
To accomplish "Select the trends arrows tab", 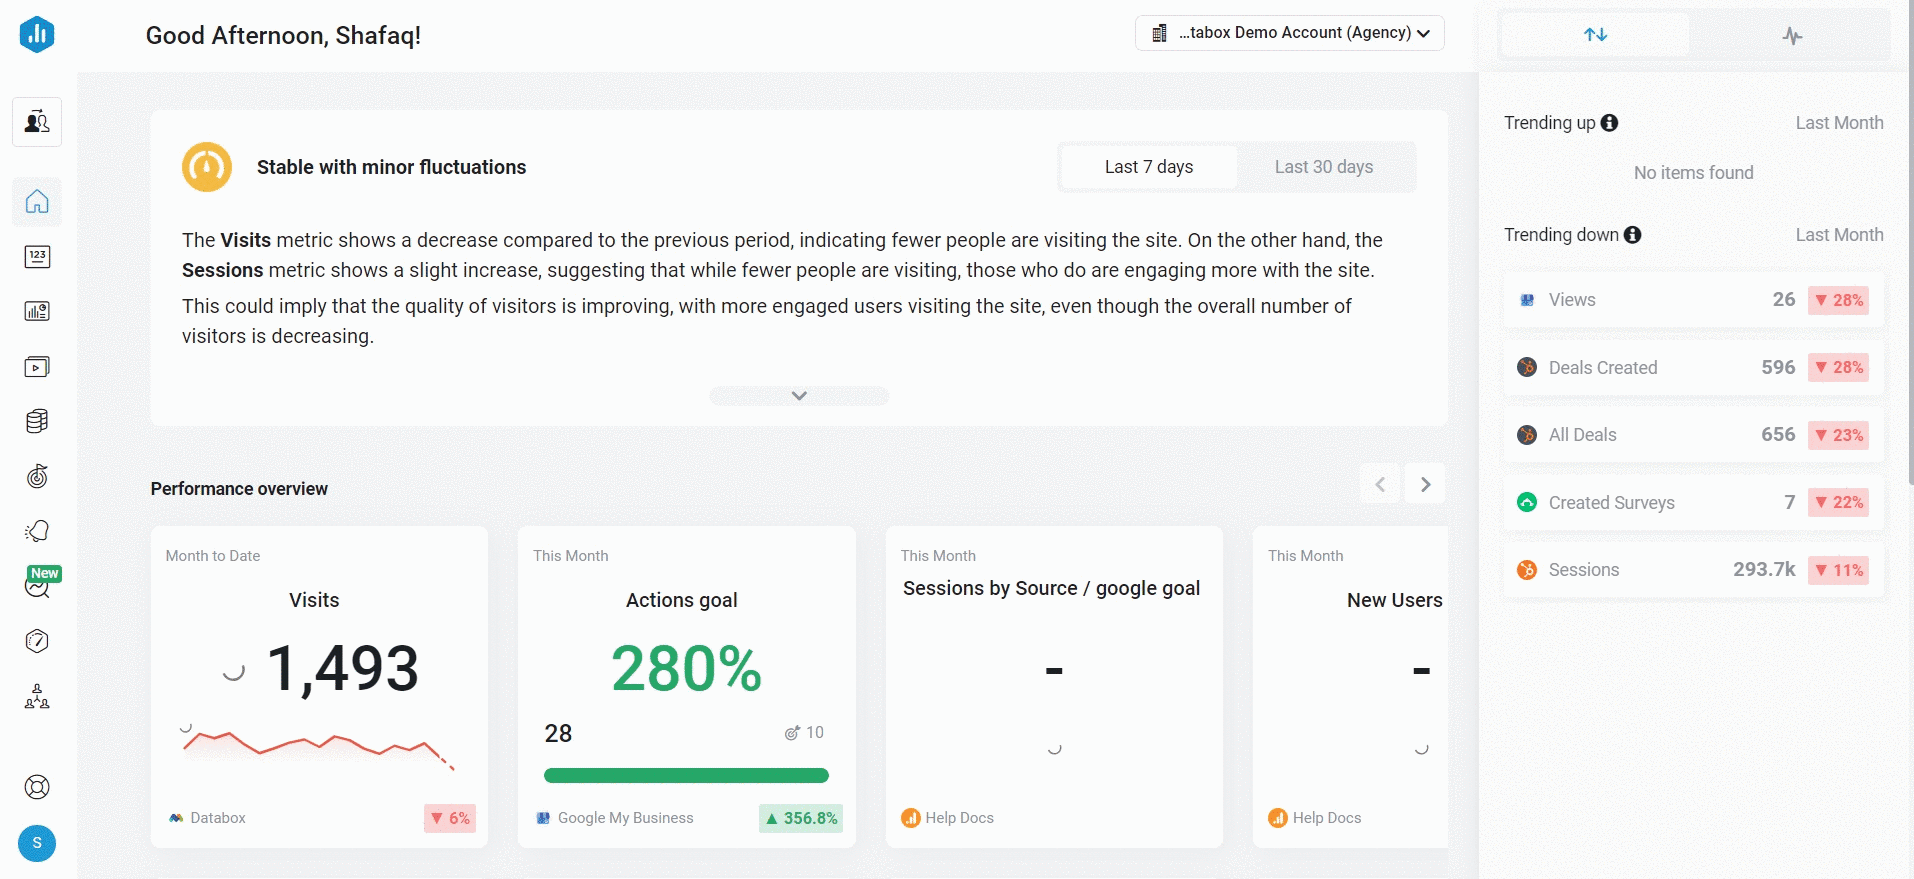I will coord(1595,35).
